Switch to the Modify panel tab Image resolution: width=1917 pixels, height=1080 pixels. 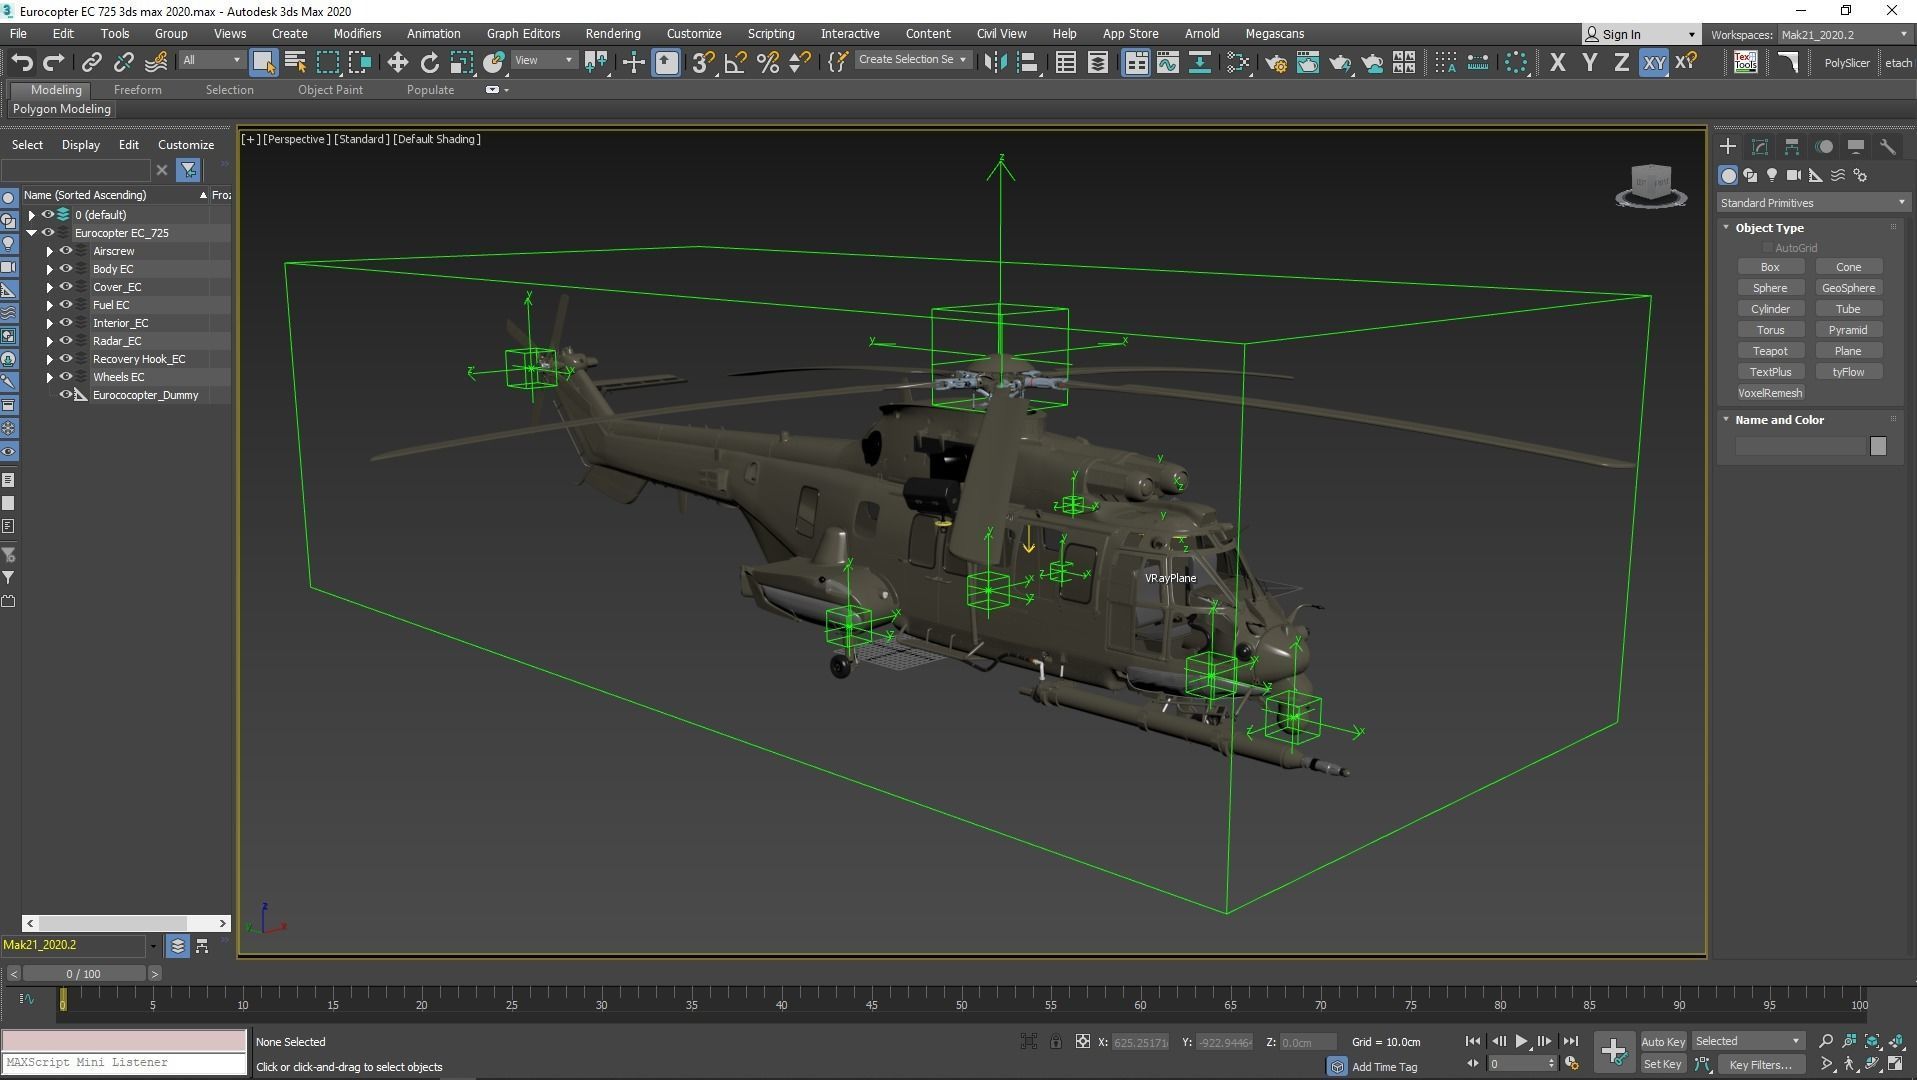pyautogui.click(x=1760, y=147)
